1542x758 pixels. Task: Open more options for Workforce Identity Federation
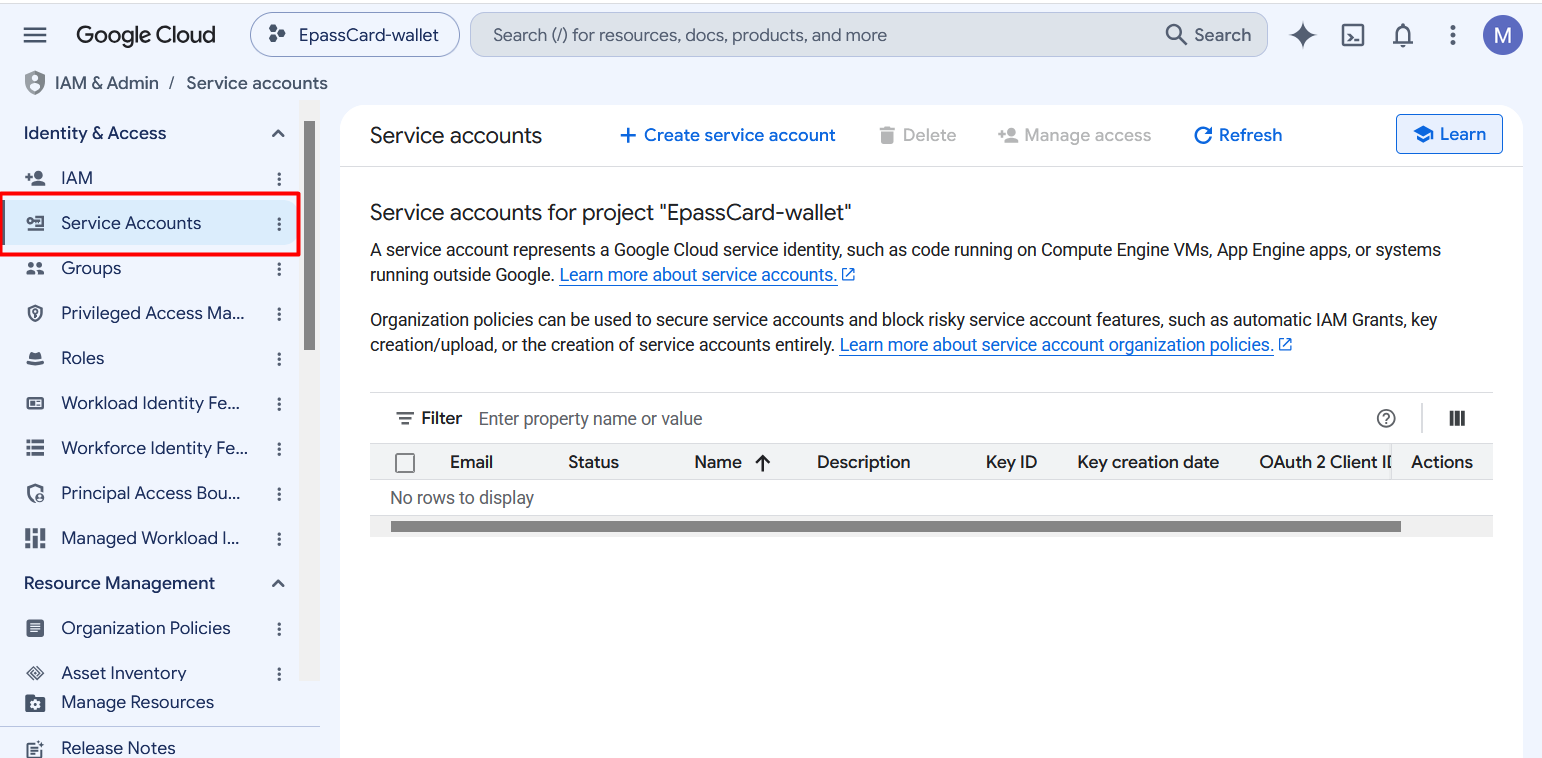click(279, 449)
